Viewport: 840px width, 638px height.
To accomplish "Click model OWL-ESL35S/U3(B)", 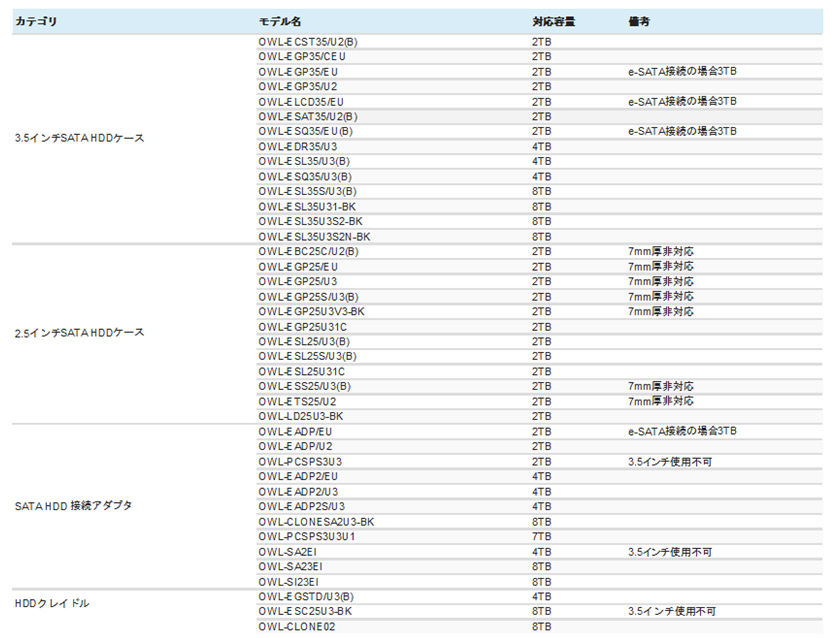I will pyautogui.click(x=308, y=192).
